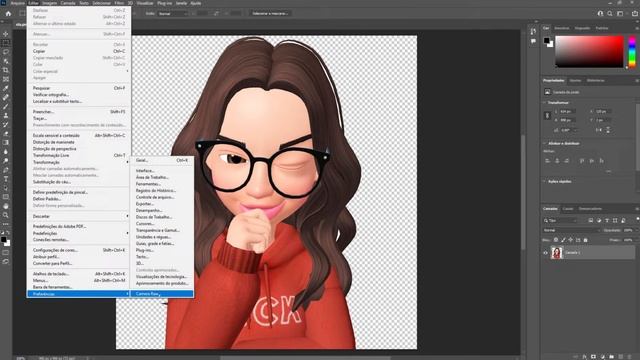
Task: Open the workspace switcher icon top right
Action: [x=620, y=13]
